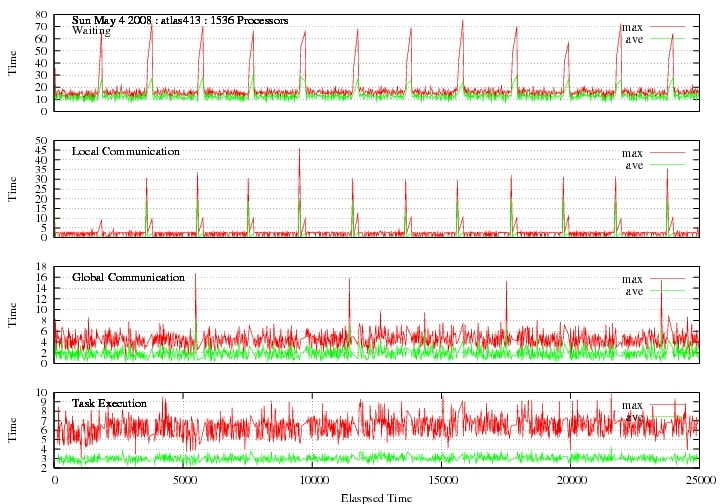Select 'max' legend text in Local Communication plot
720x504 pixels.
[x=632, y=153]
